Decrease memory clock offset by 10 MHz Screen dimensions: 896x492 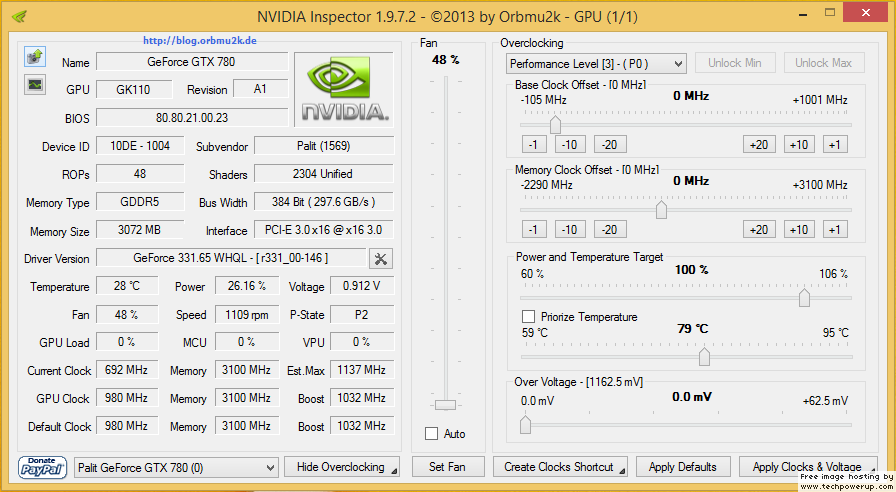(x=569, y=230)
